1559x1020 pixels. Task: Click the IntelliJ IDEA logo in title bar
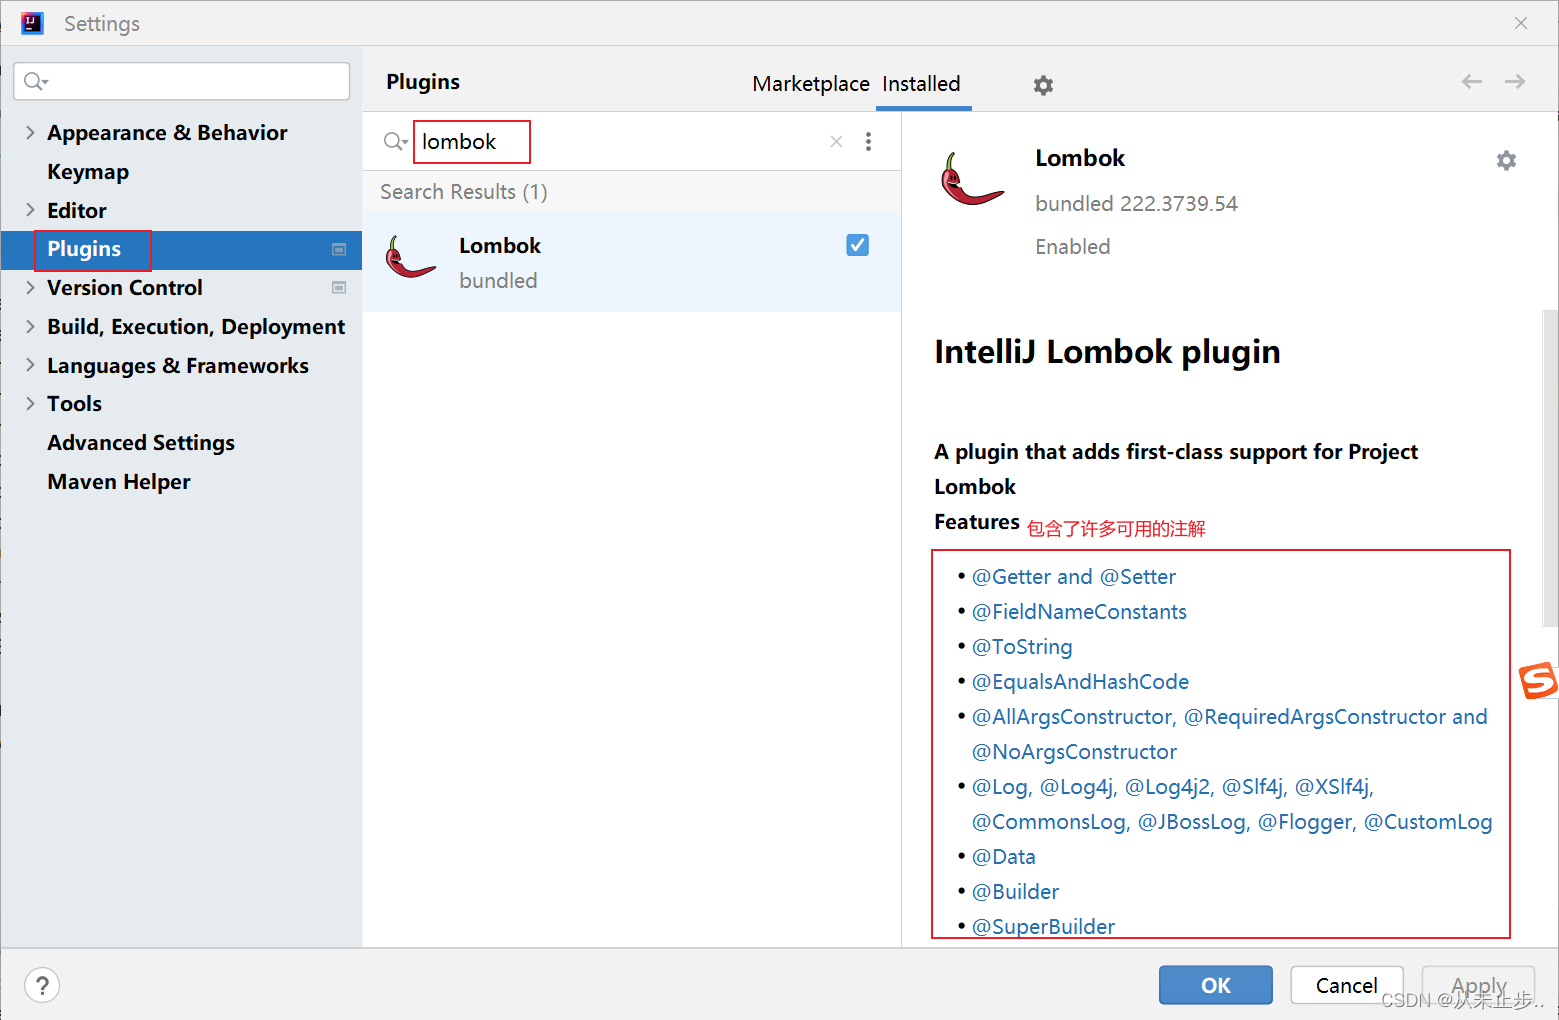point(32,23)
